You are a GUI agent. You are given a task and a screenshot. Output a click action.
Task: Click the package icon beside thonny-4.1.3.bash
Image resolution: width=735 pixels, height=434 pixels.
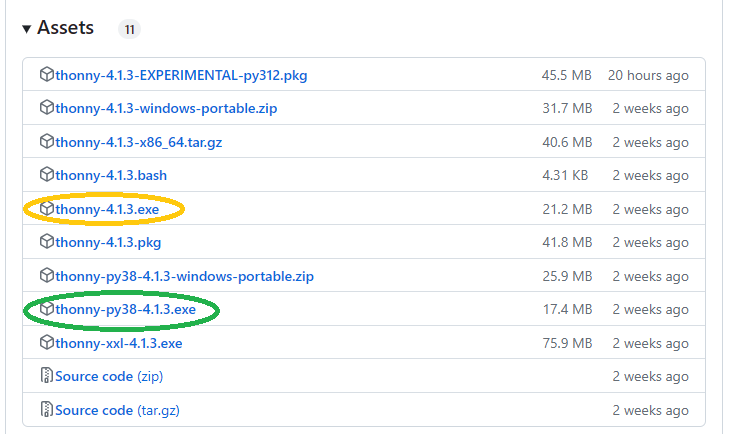[47, 175]
